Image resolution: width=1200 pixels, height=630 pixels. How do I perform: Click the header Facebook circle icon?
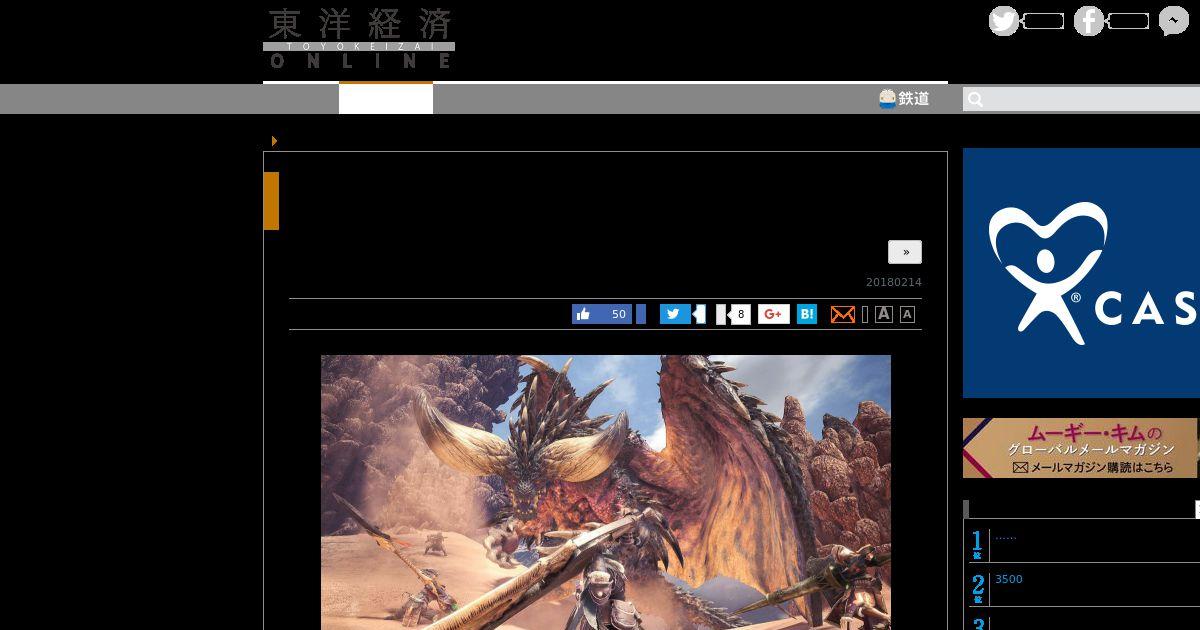click(1089, 21)
